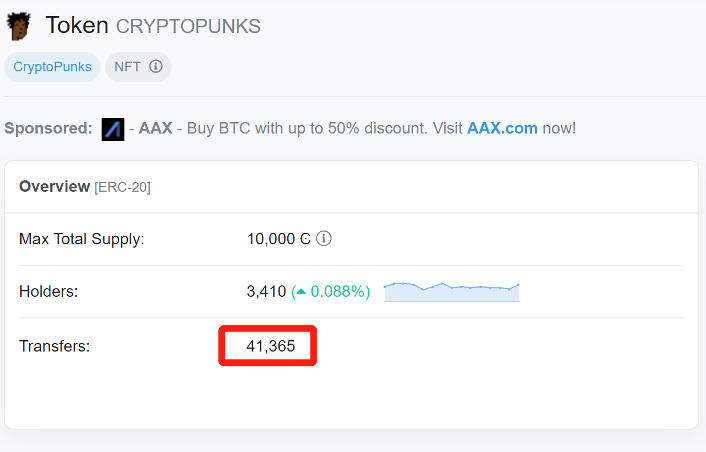The image size is (706, 452).
Task: Click the Overview heading
Action: 54,186
